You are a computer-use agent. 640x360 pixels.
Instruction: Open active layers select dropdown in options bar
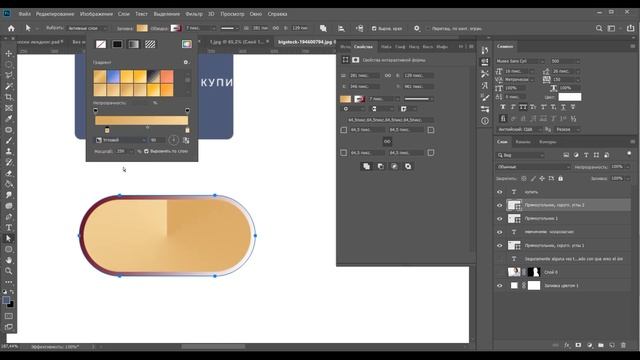tap(87, 28)
